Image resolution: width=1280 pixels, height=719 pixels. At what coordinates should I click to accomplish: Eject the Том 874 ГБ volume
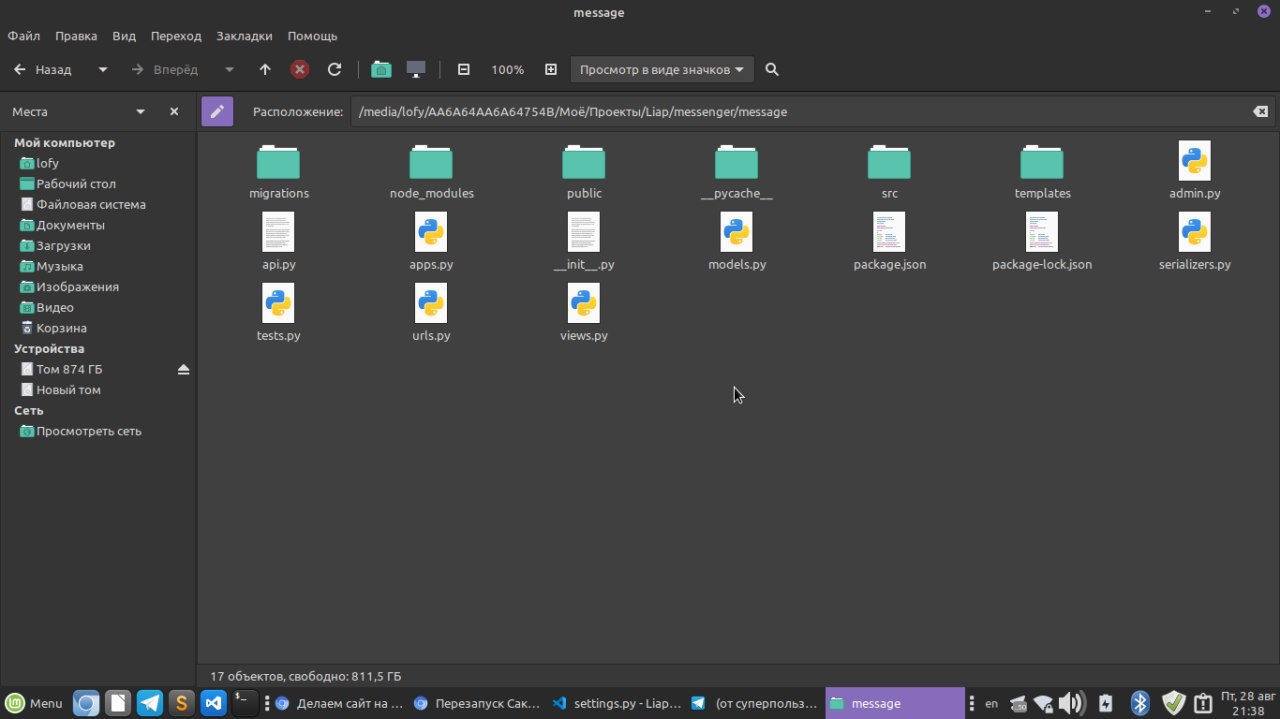183,369
